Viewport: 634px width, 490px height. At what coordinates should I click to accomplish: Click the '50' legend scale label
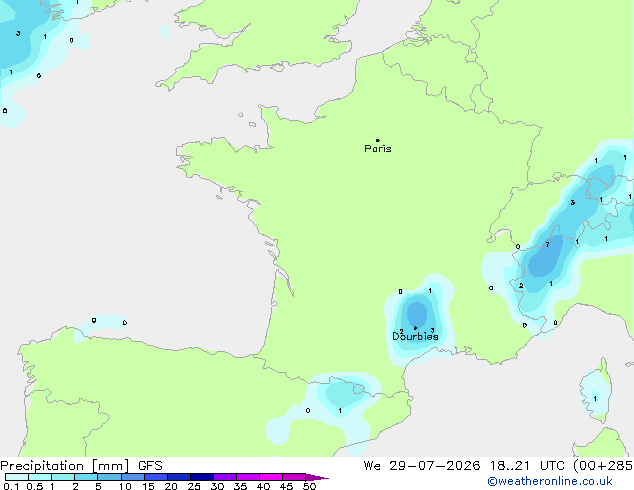[x=310, y=486]
